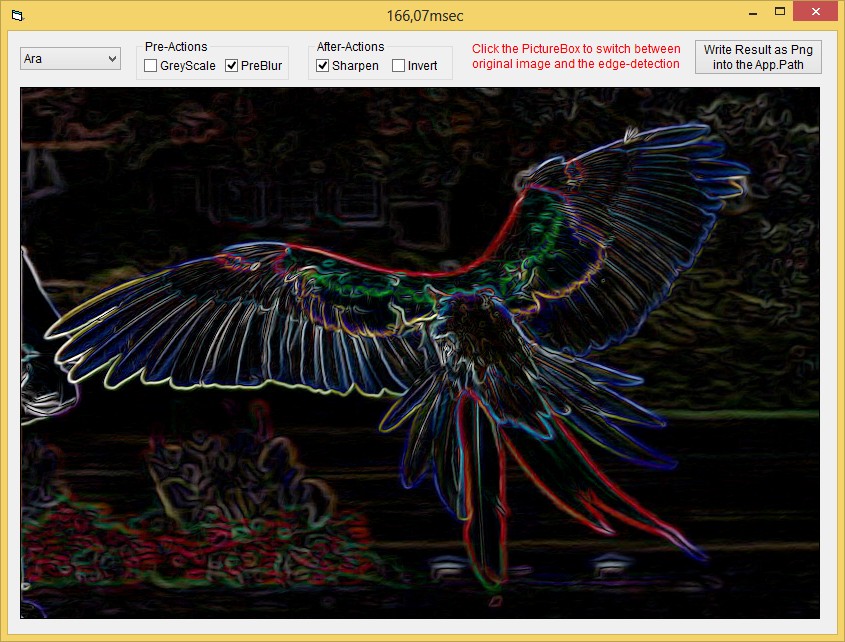
Task: Click the After-Actions group label
Action: (350, 46)
